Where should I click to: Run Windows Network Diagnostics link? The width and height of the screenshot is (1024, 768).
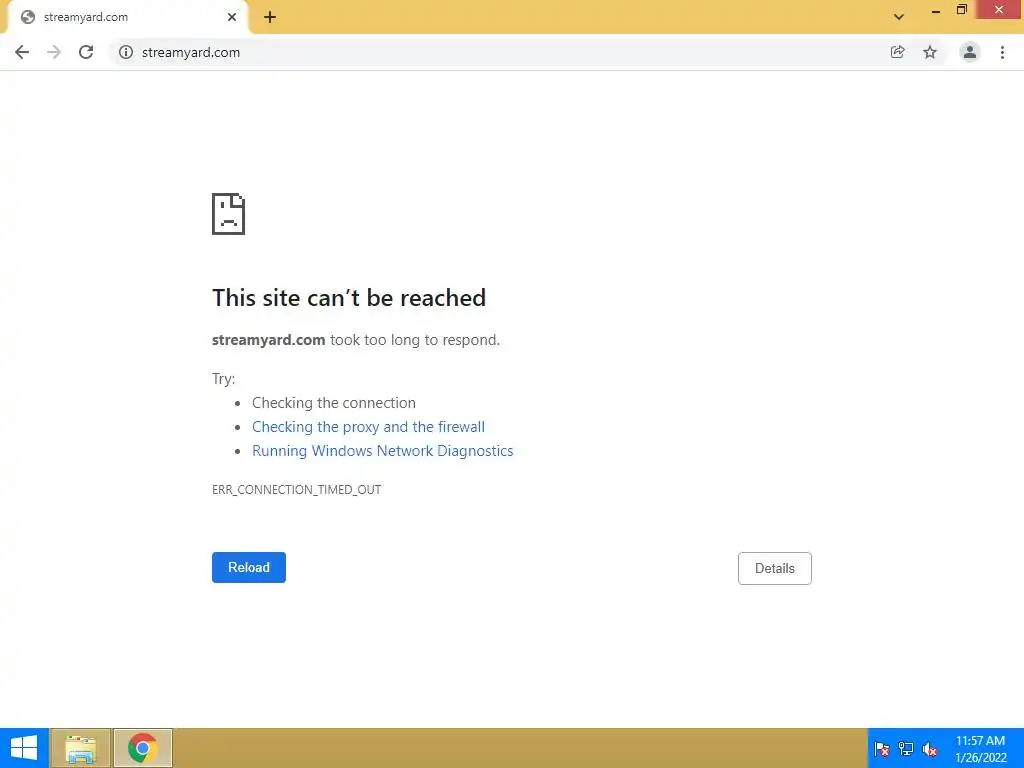383,451
